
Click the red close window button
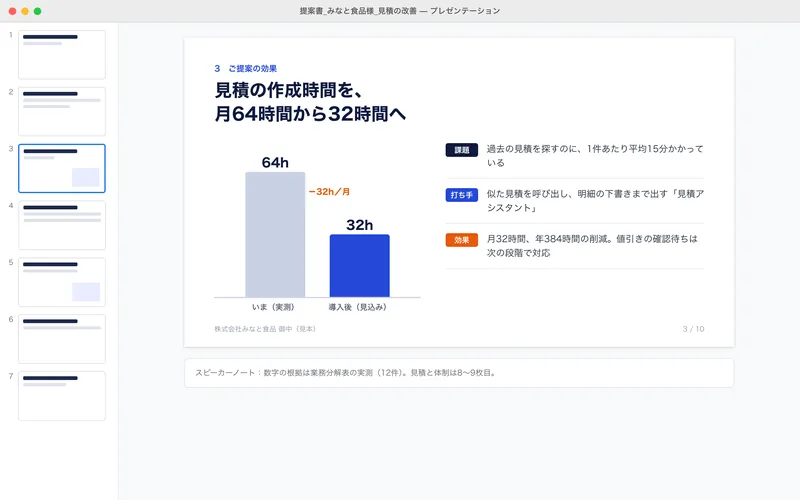pyautogui.click(x=12, y=11)
